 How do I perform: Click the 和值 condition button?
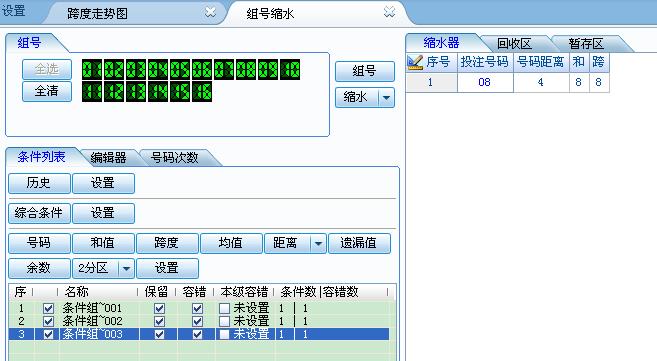tap(103, 243)
